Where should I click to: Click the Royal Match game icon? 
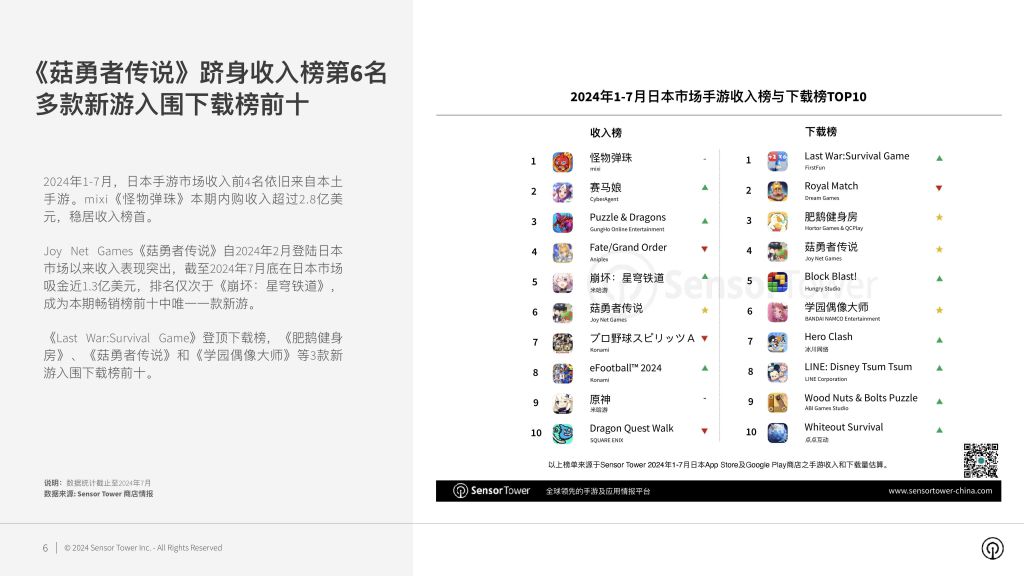tap(777, 191)
